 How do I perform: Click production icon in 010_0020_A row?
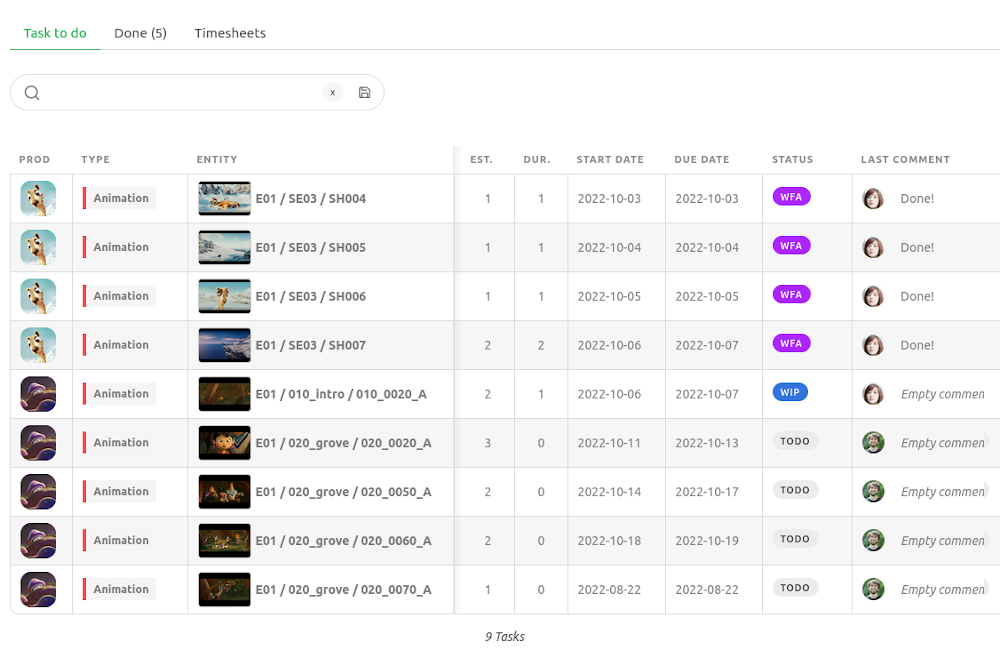(38, 394)
